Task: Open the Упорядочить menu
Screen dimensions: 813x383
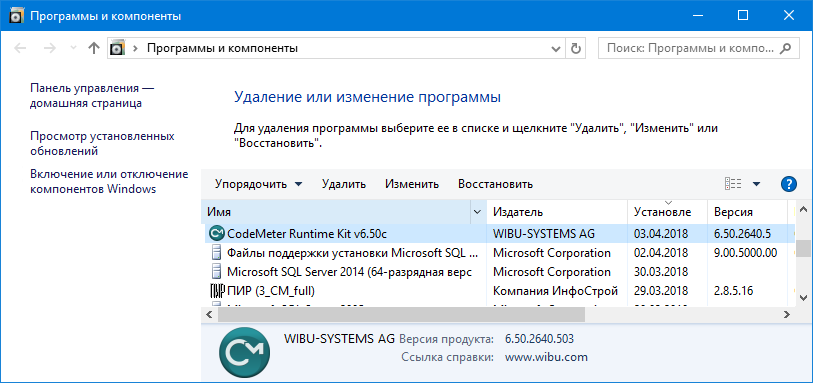Action: [x=259, y=184]
